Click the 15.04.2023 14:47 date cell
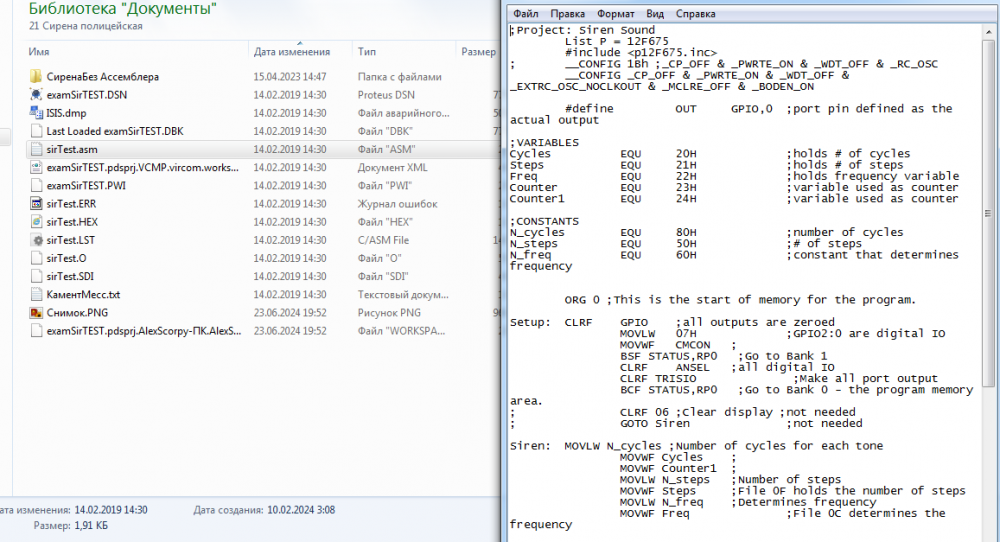This screenshot has height=542, width=1000. [290, 77]
